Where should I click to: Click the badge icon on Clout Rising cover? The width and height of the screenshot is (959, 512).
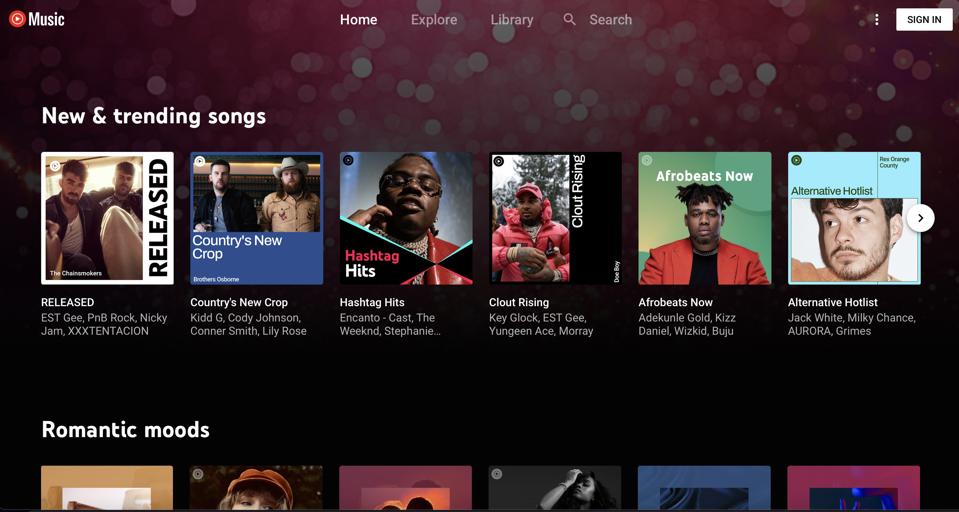click(498, 161)
